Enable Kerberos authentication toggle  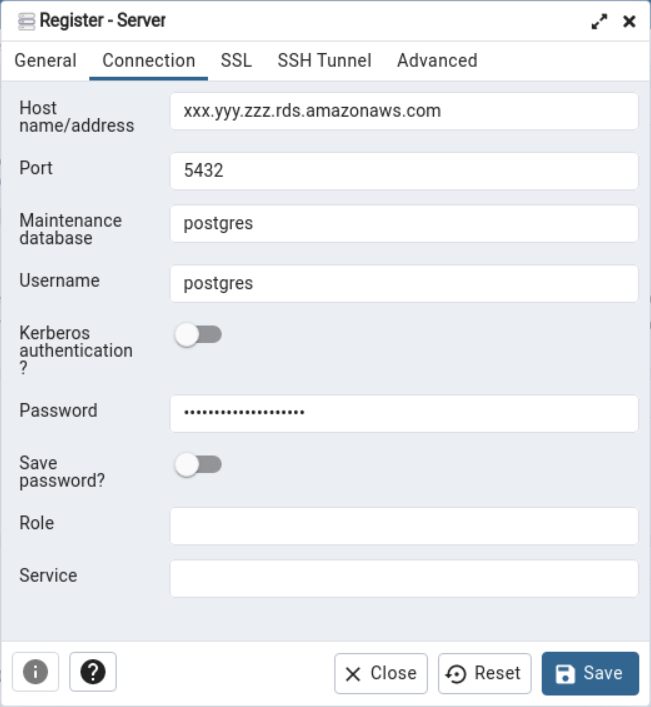click(x=198, y=335)
